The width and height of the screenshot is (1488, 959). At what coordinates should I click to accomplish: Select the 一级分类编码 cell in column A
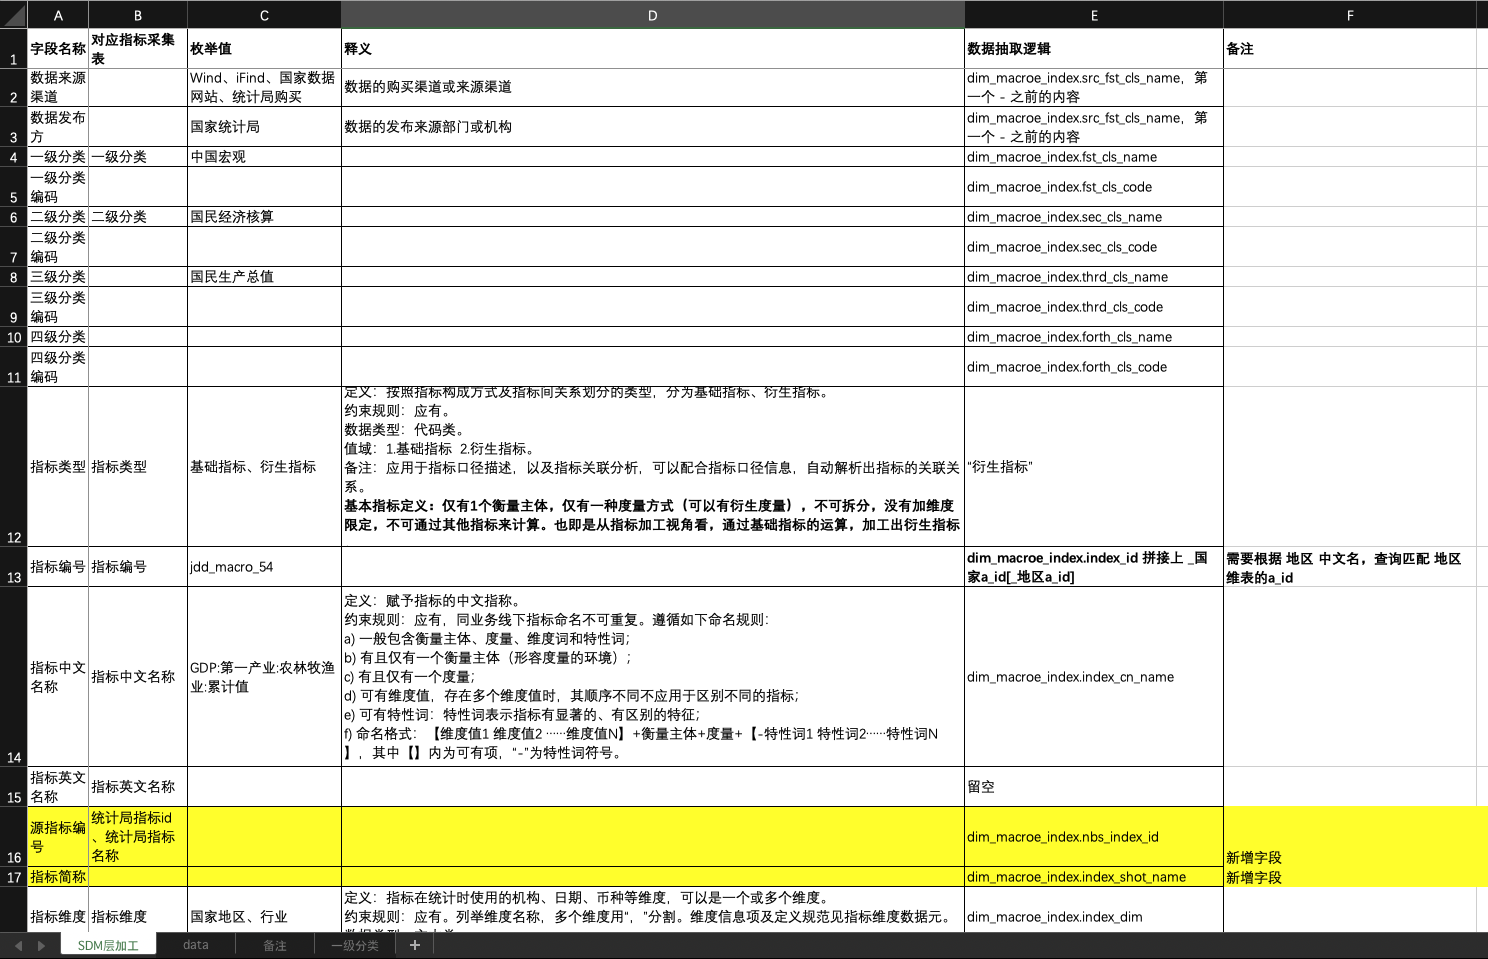tap(58, 187)
